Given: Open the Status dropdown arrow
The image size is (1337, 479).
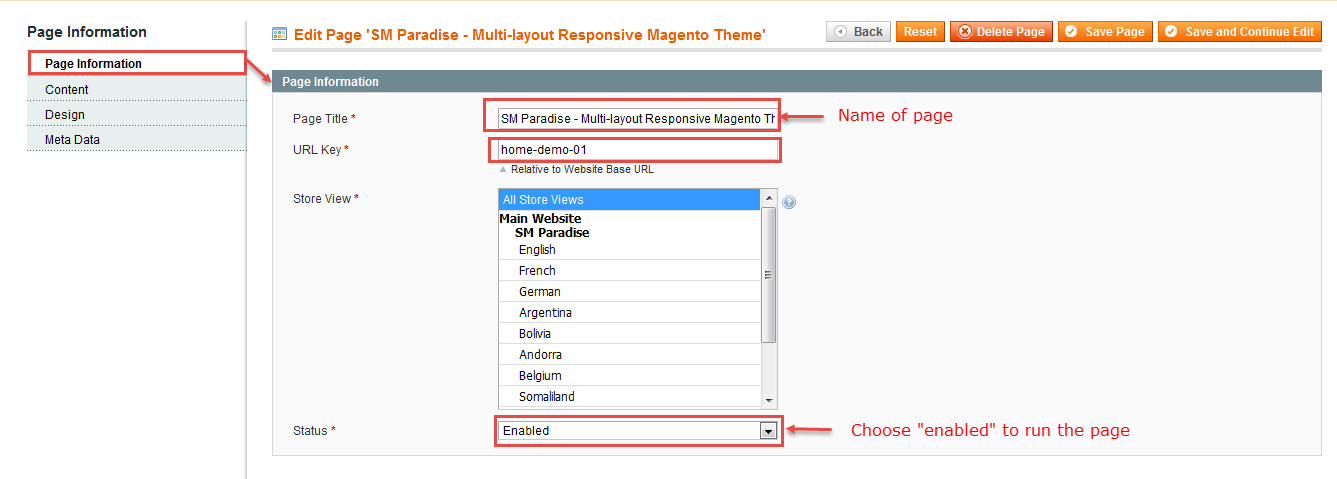Looking at the screenshot, I should [768, 431].
